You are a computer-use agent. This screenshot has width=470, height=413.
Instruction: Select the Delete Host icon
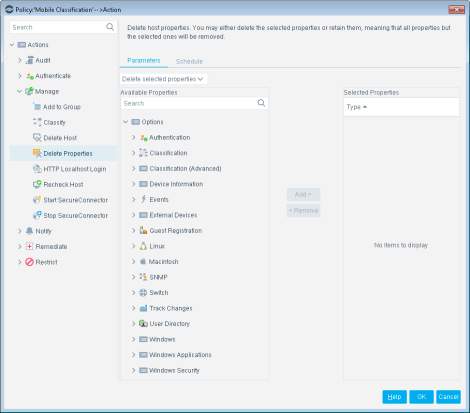(37, 138)
